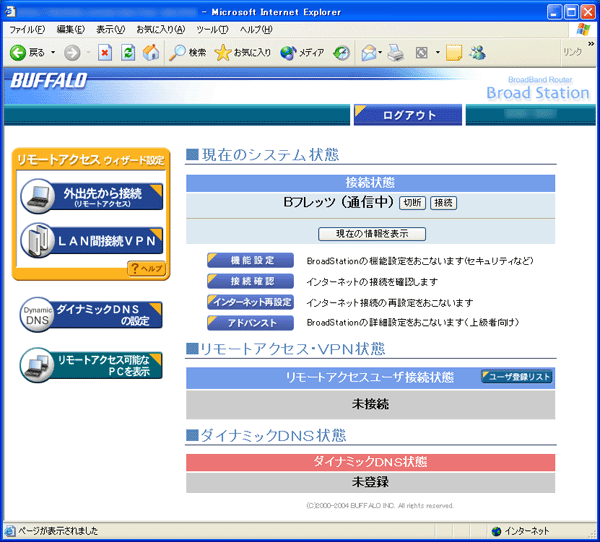Click the 未接続 status text
The height and width of the screenshot is (542, 600).
370,404
